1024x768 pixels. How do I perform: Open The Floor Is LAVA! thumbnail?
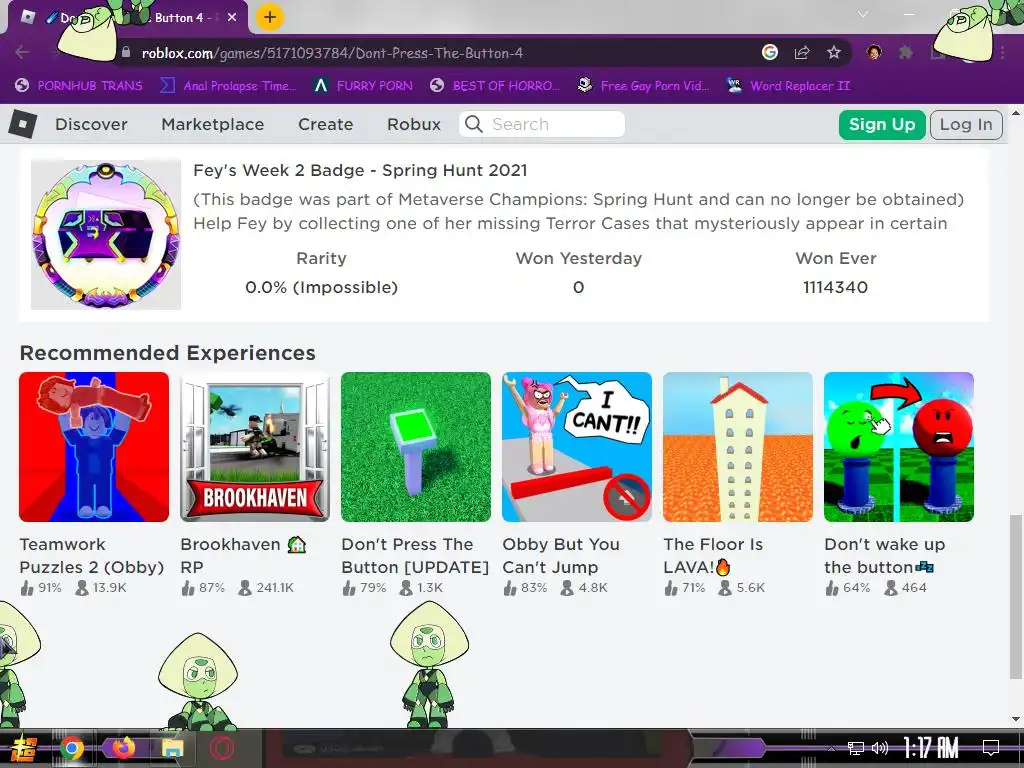point(738,447)
